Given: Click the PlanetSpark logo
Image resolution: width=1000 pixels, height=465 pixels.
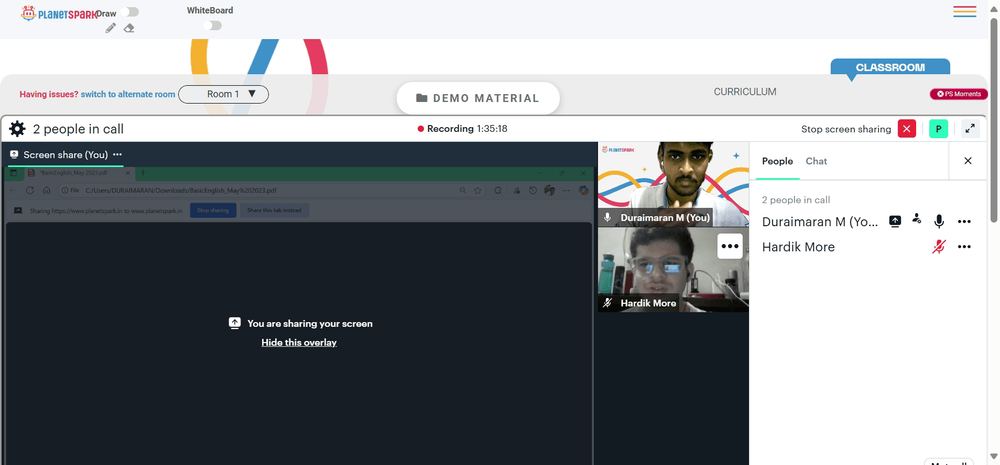Looking at the screenshot, I should pyautogui.click(x=59, y=13).
